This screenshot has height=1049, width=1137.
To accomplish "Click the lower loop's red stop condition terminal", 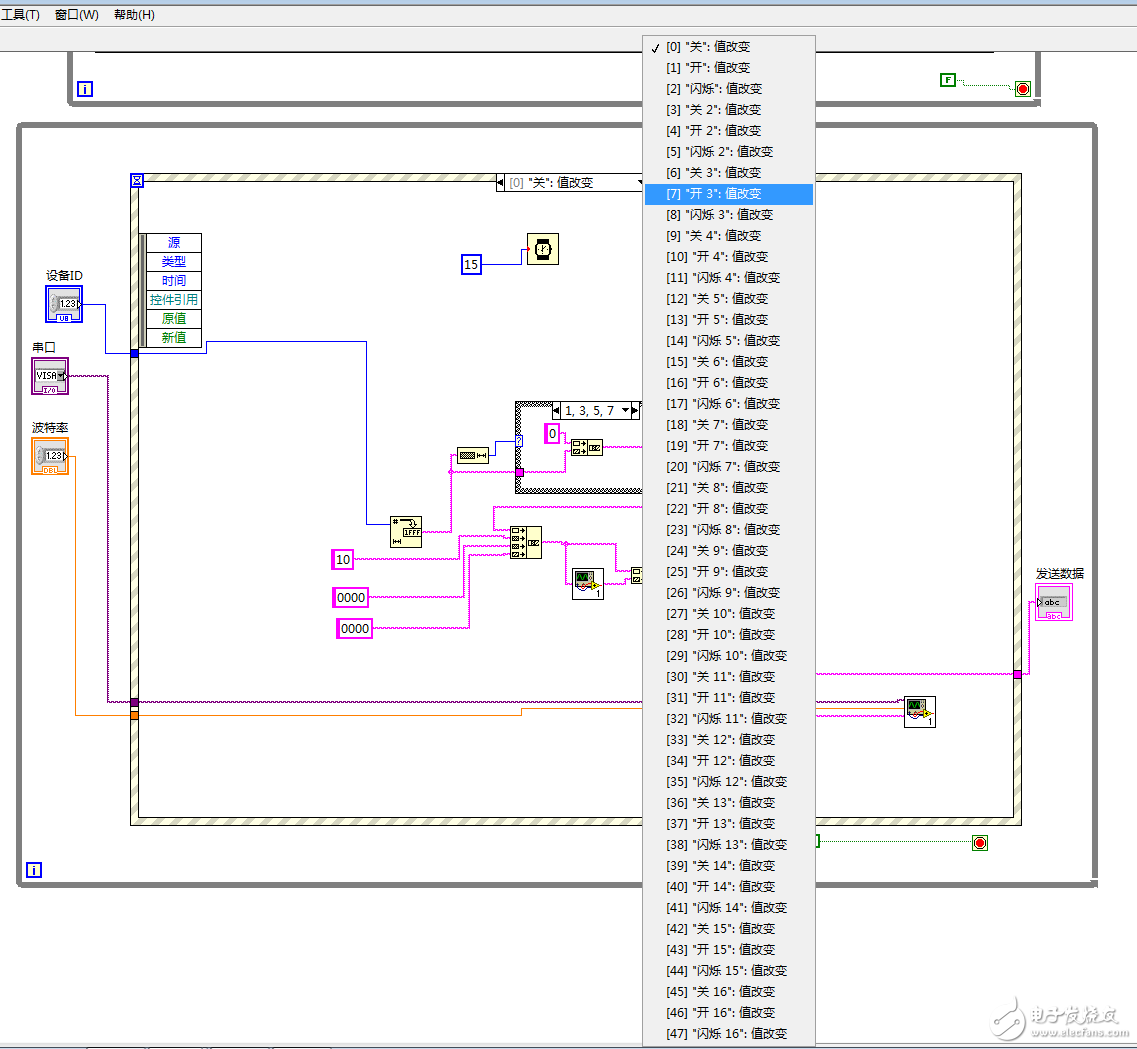I will (x=979, y=843).
